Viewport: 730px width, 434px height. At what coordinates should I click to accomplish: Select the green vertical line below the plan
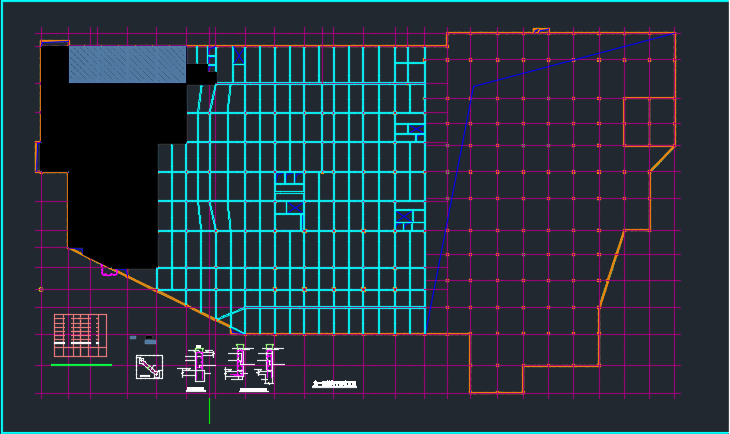point(210,411)
